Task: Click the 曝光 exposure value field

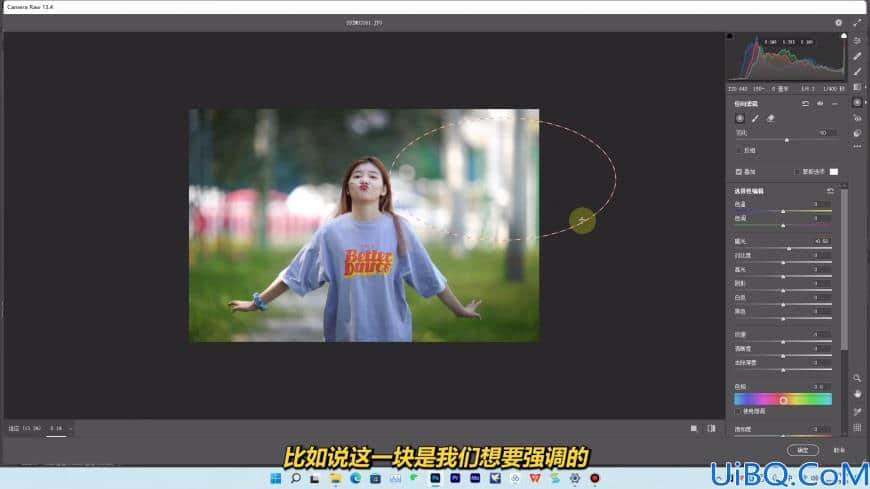Action: [x=822, y=241]
